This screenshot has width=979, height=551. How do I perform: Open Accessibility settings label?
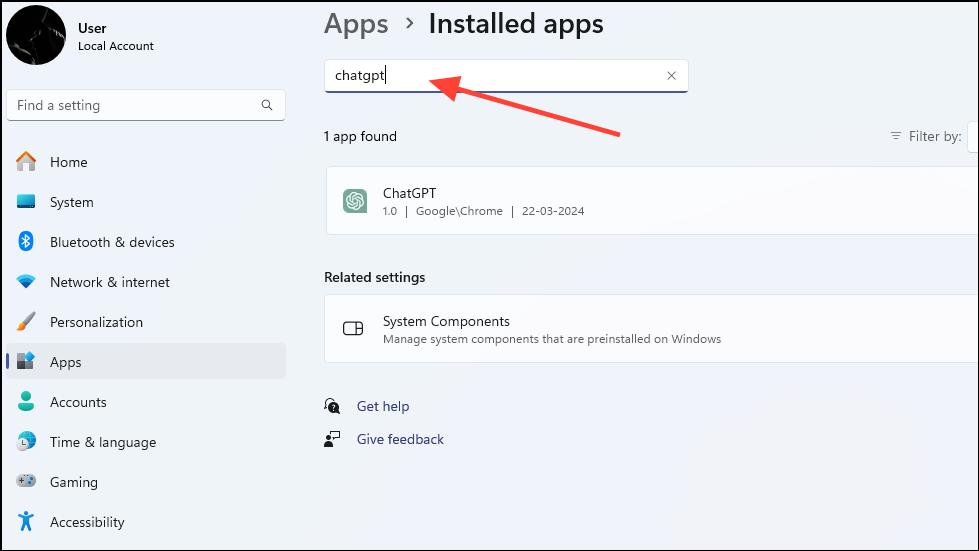point(87,522)
